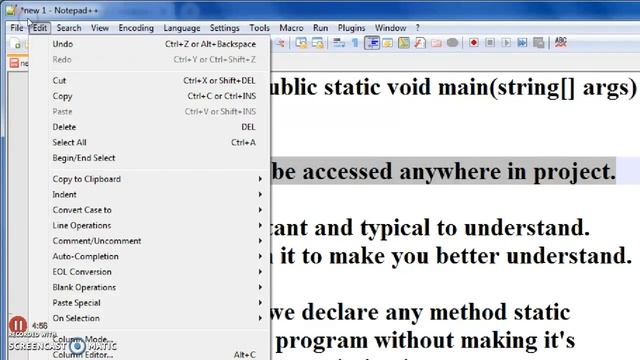Open the Encoding menu
Image resolution: width=640 pixels, height=360 pixels.
136,28
